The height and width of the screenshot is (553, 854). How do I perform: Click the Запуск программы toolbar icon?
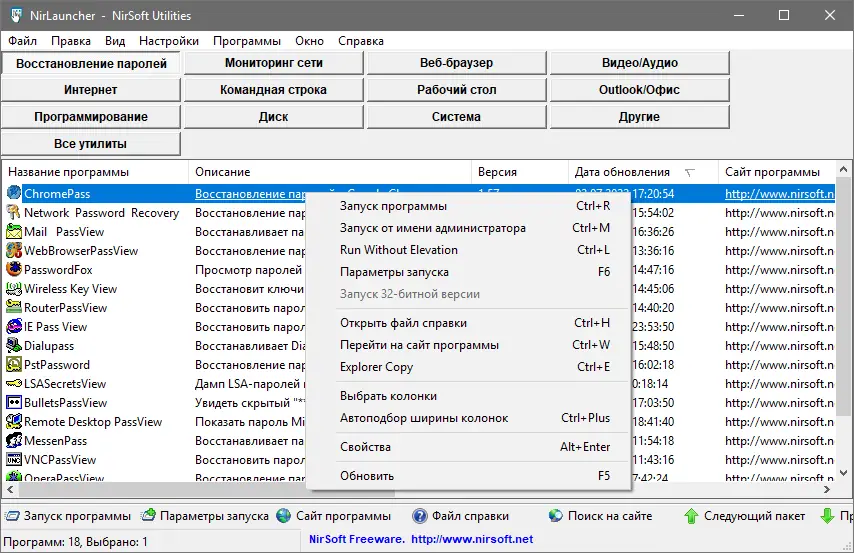[x=12, y=515]
